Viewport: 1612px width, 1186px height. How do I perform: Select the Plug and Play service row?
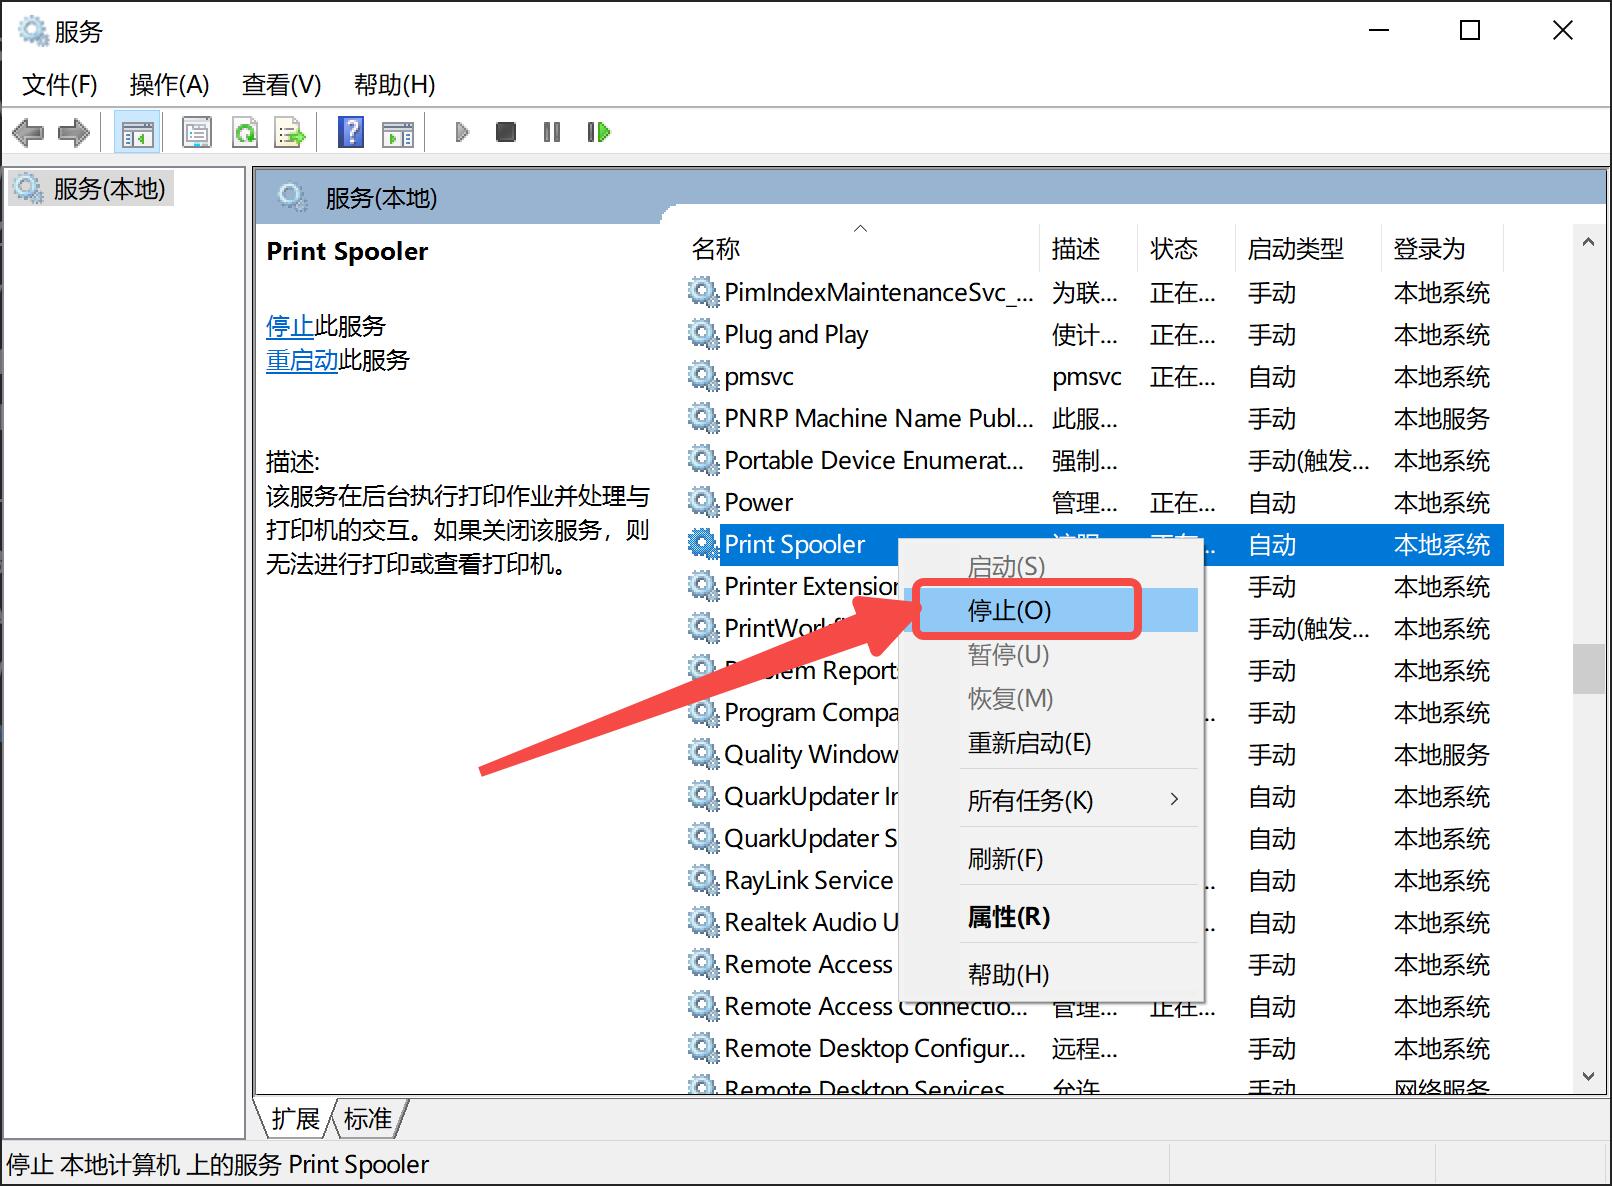795,334
